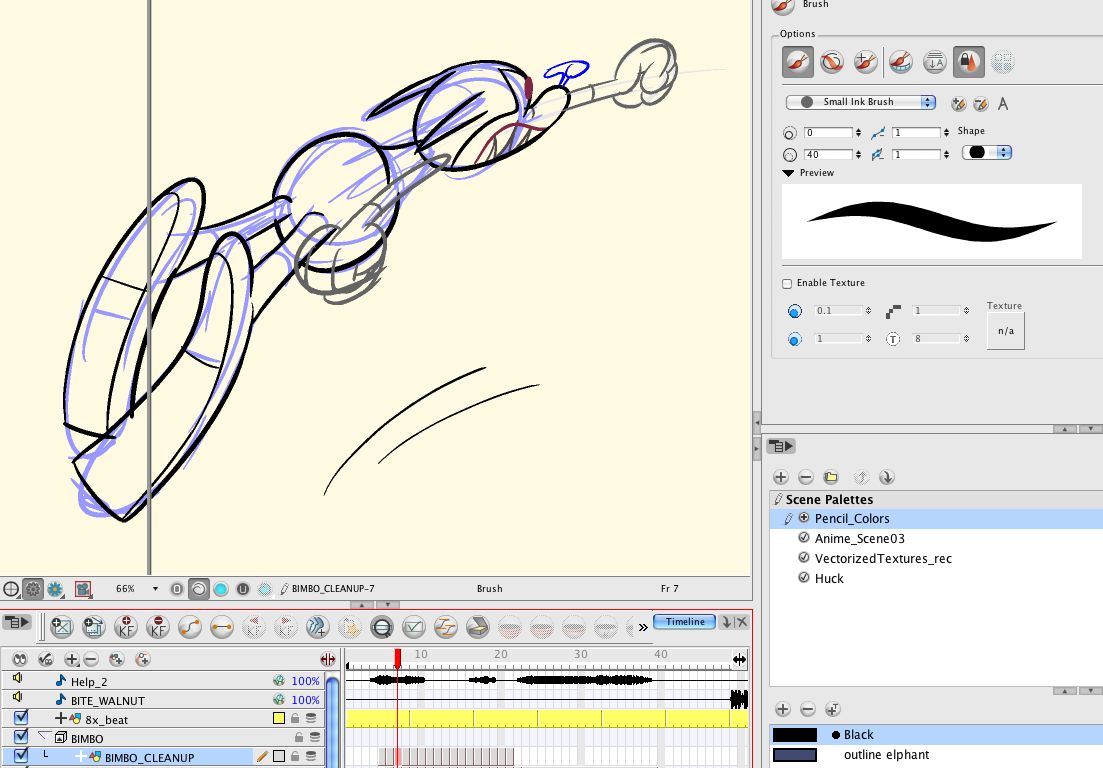This screenshot has width=1103, height=768.
Task: Select the Pencil_Colors palette
Action: tap(936, 518)
